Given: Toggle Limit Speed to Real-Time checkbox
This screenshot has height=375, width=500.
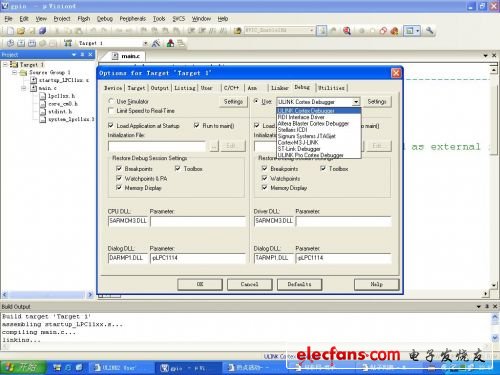Looking at the screenshot, I should 111,110.
